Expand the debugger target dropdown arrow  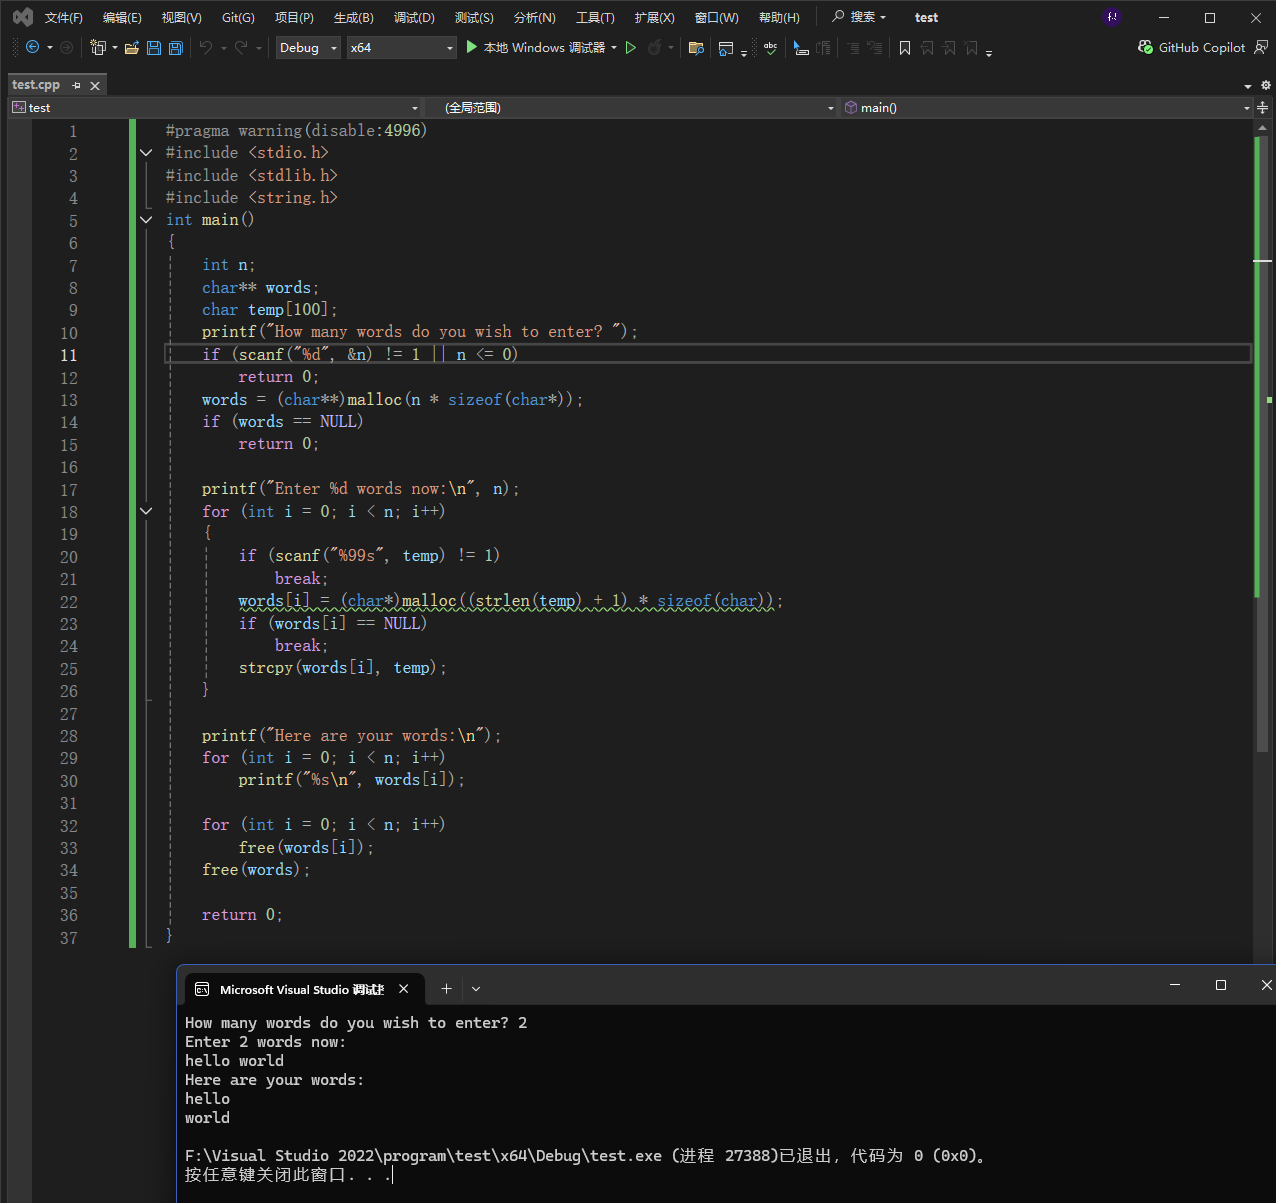pos(614,47)
